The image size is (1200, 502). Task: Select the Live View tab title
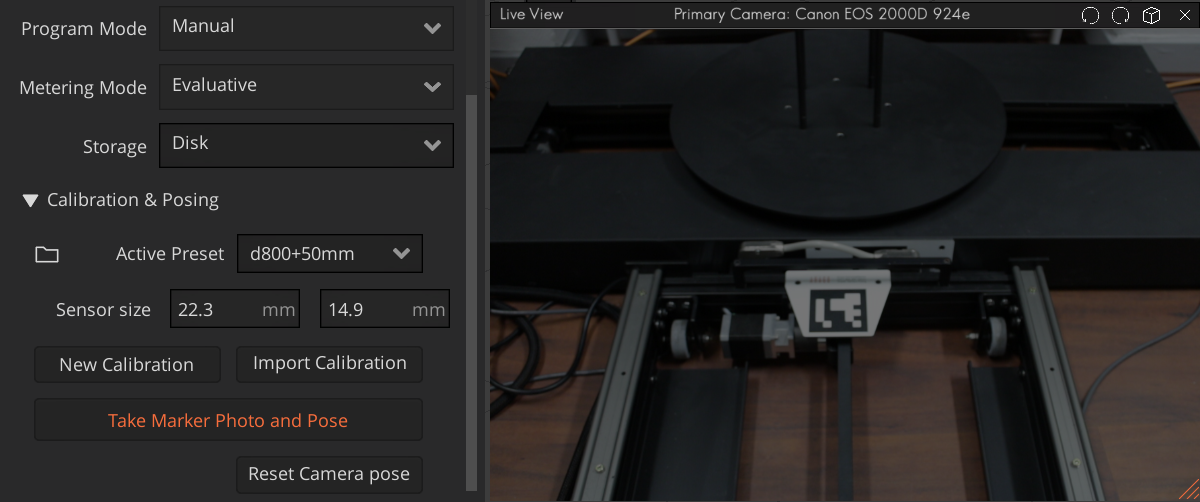point(531,14)
